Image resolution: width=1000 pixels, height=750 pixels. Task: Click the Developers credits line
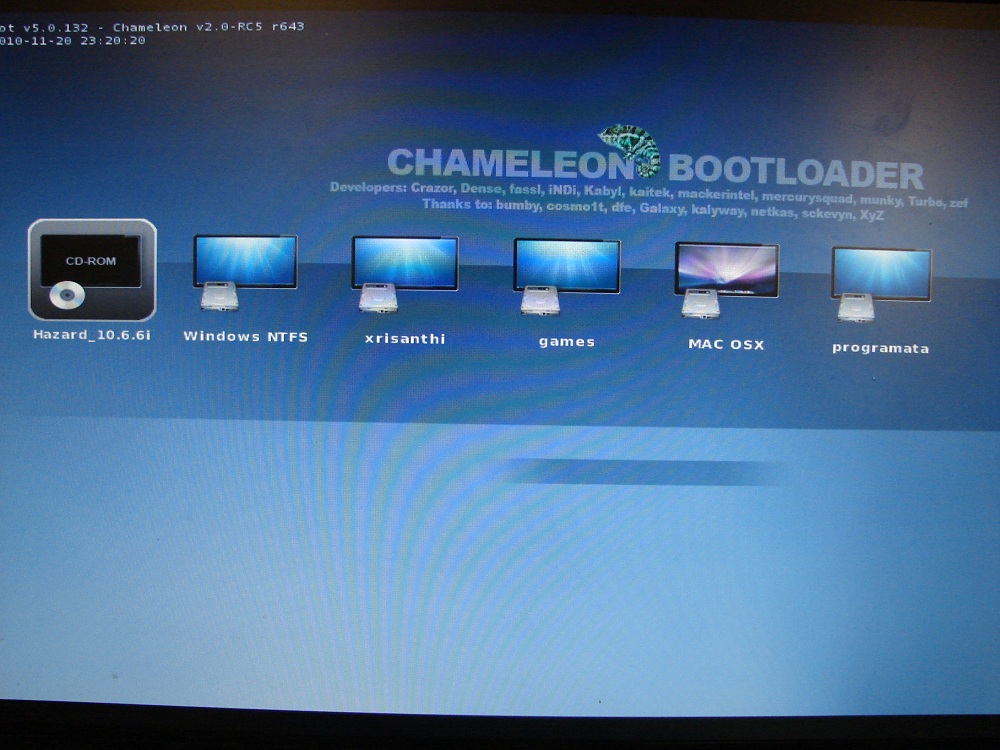pyautogui.click(x=649, y=193)
